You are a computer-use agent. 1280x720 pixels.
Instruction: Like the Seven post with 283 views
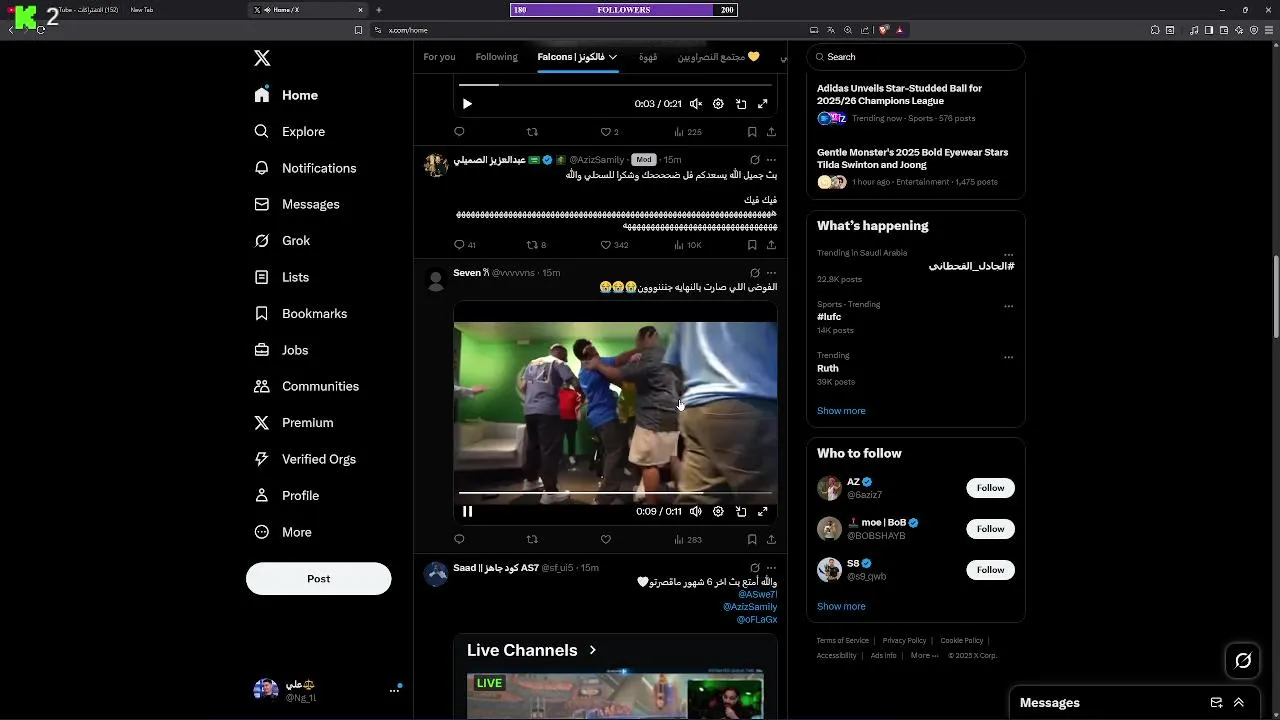605,540
